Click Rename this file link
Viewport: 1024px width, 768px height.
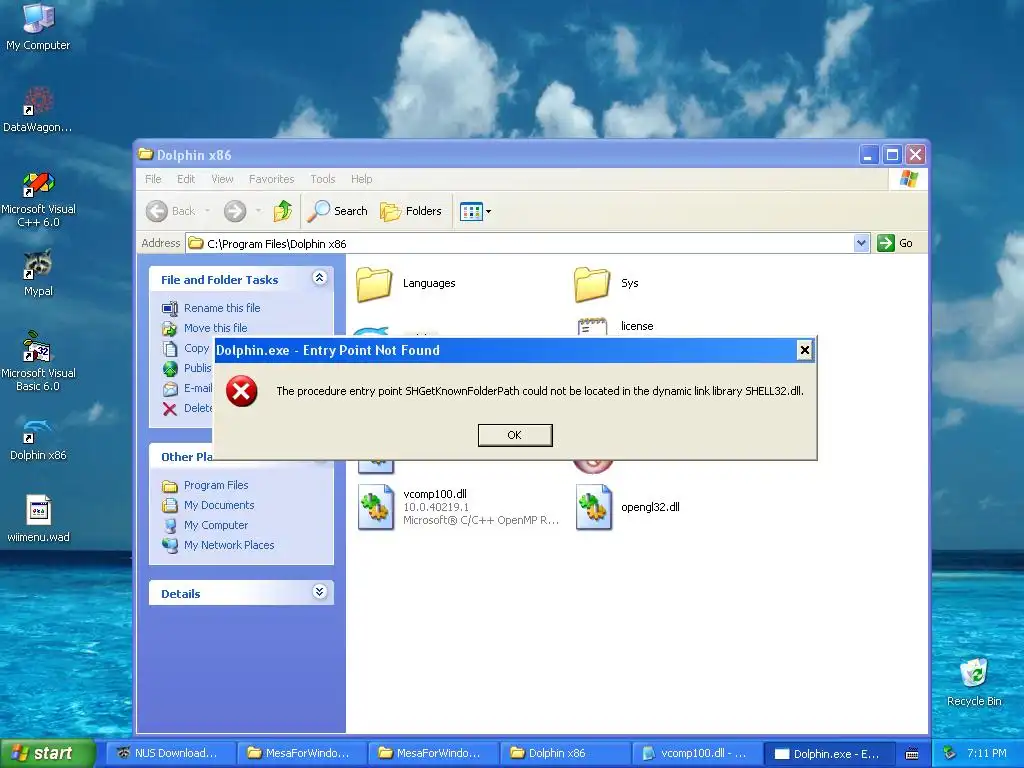click(x=222, y=308)
